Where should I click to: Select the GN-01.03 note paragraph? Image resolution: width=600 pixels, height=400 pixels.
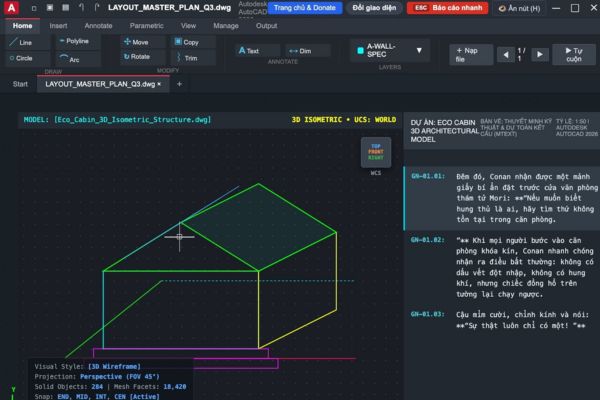coord(502,320)
